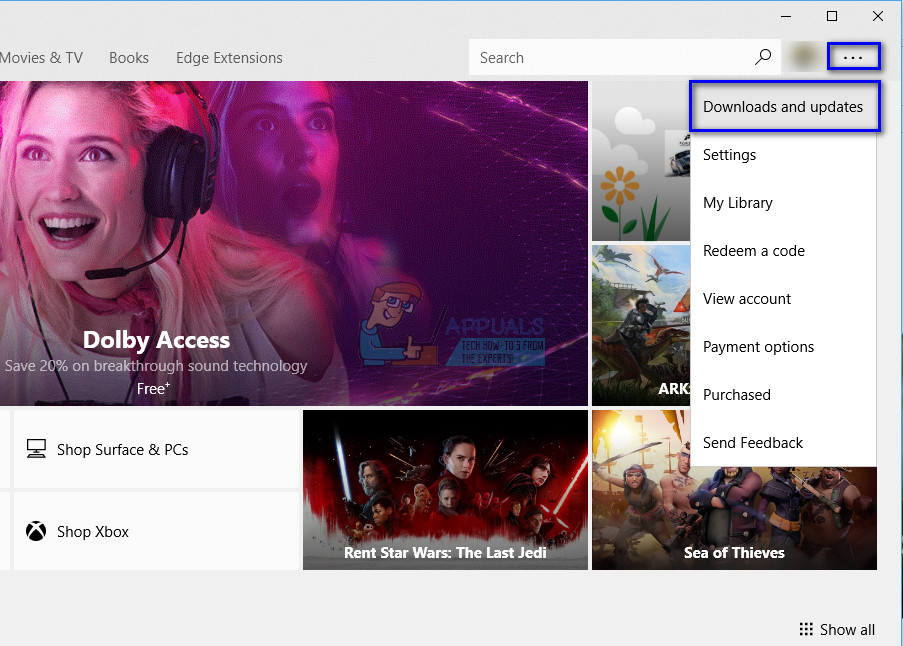Choose My Library in the menu
The height and width of the screenshot is (646, 903).
coord(783,203)
